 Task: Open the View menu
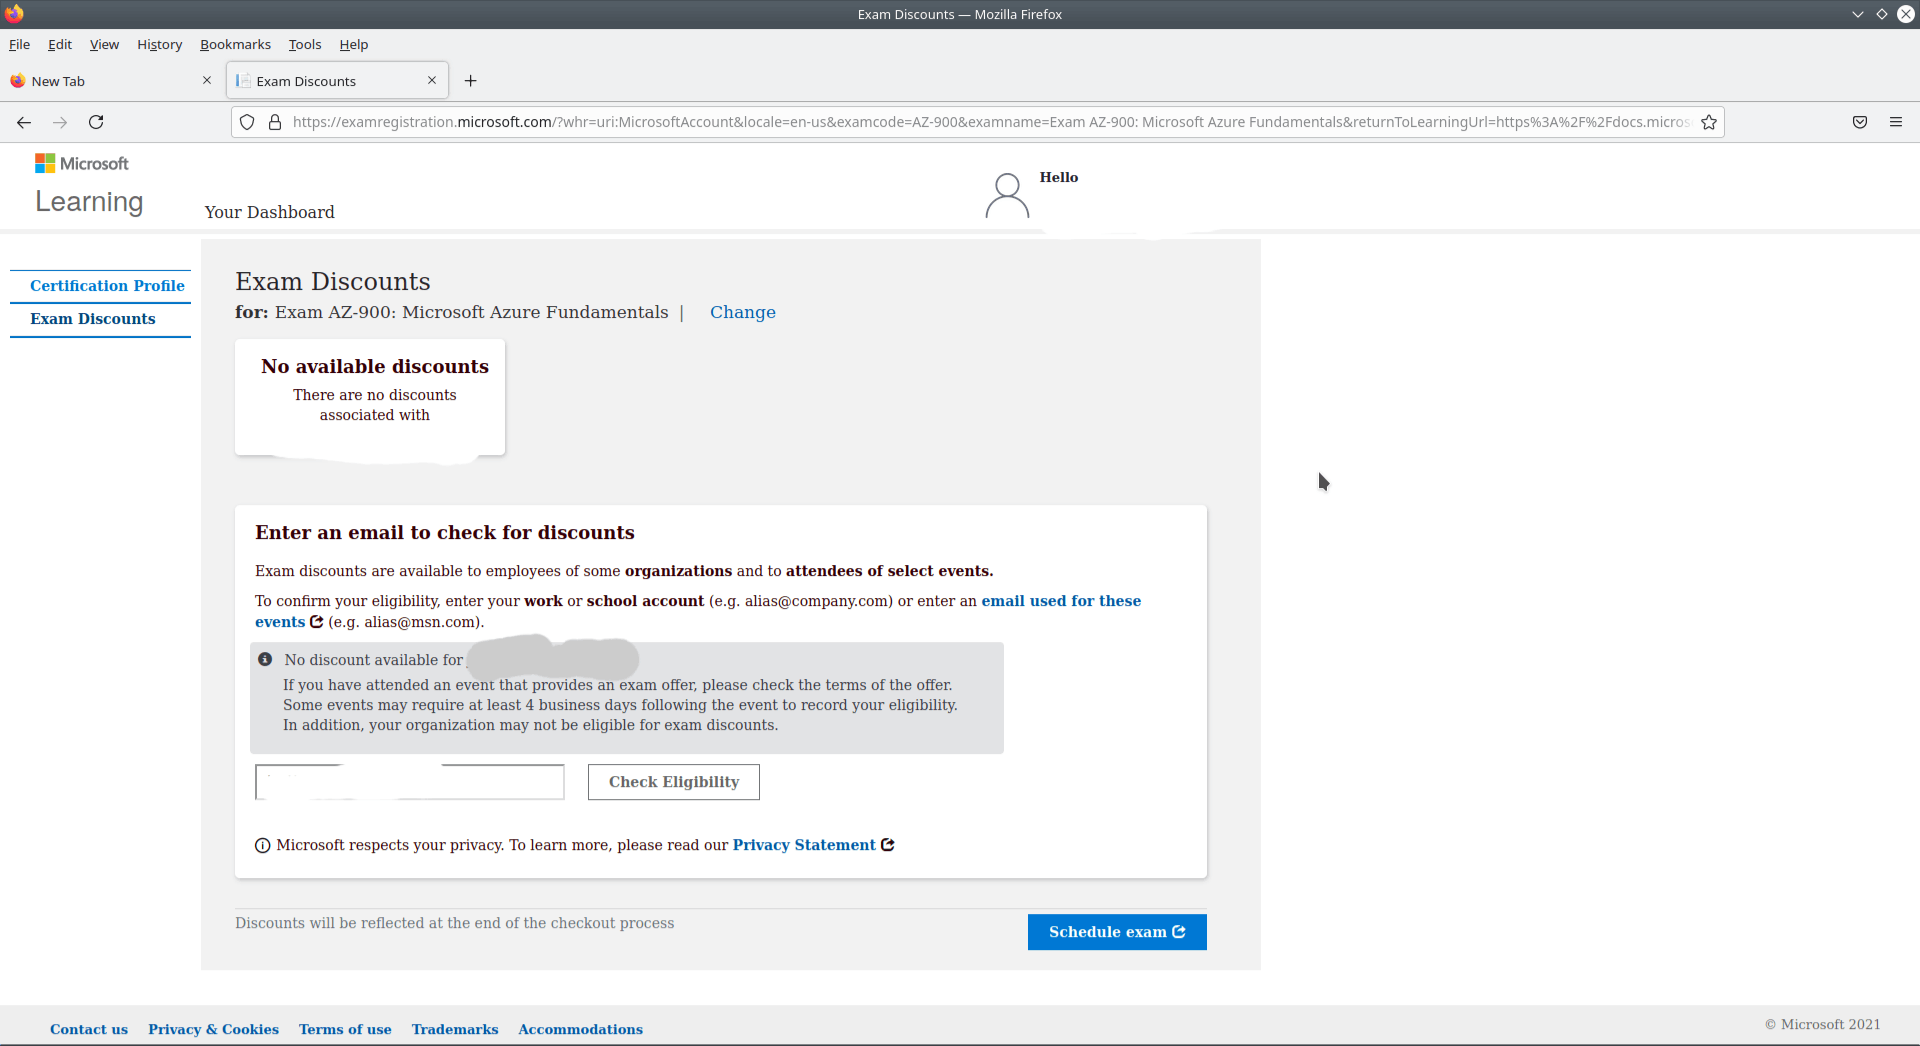pos(104,44)
